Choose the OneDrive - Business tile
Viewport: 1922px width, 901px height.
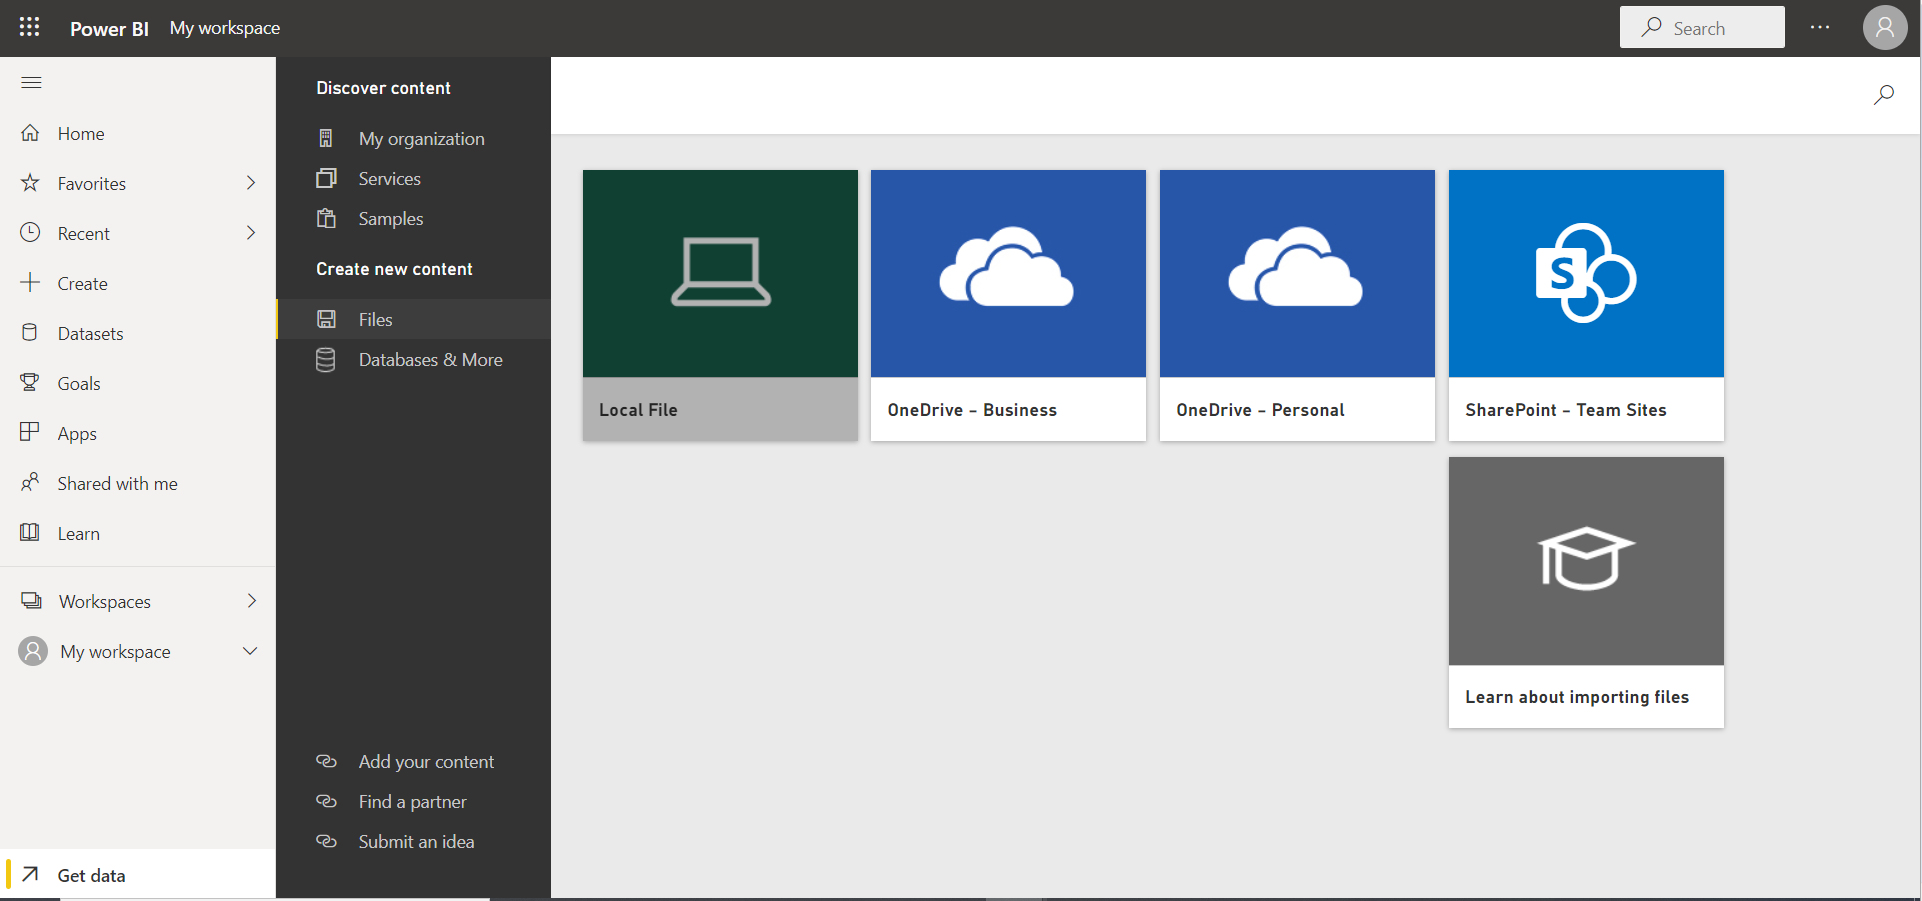tap(1008, 305)
